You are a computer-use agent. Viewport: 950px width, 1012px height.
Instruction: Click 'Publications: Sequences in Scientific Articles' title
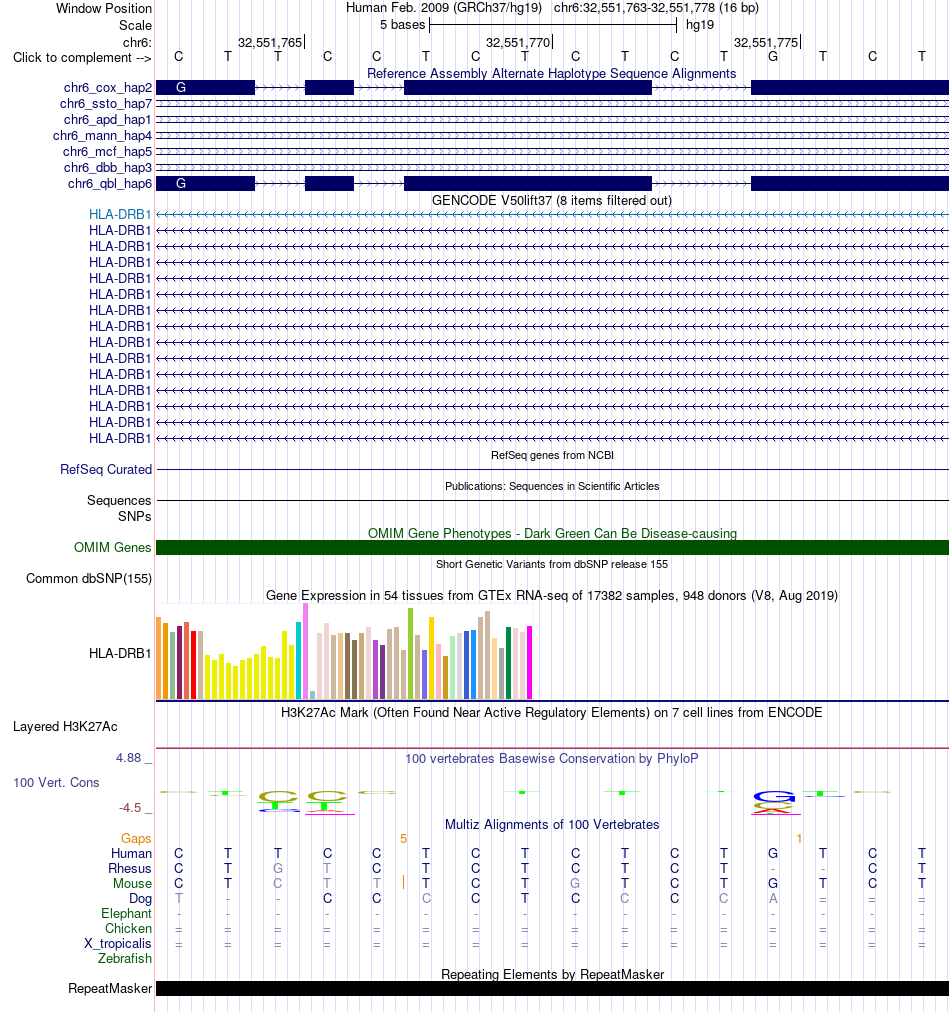(x=552, y=487)
